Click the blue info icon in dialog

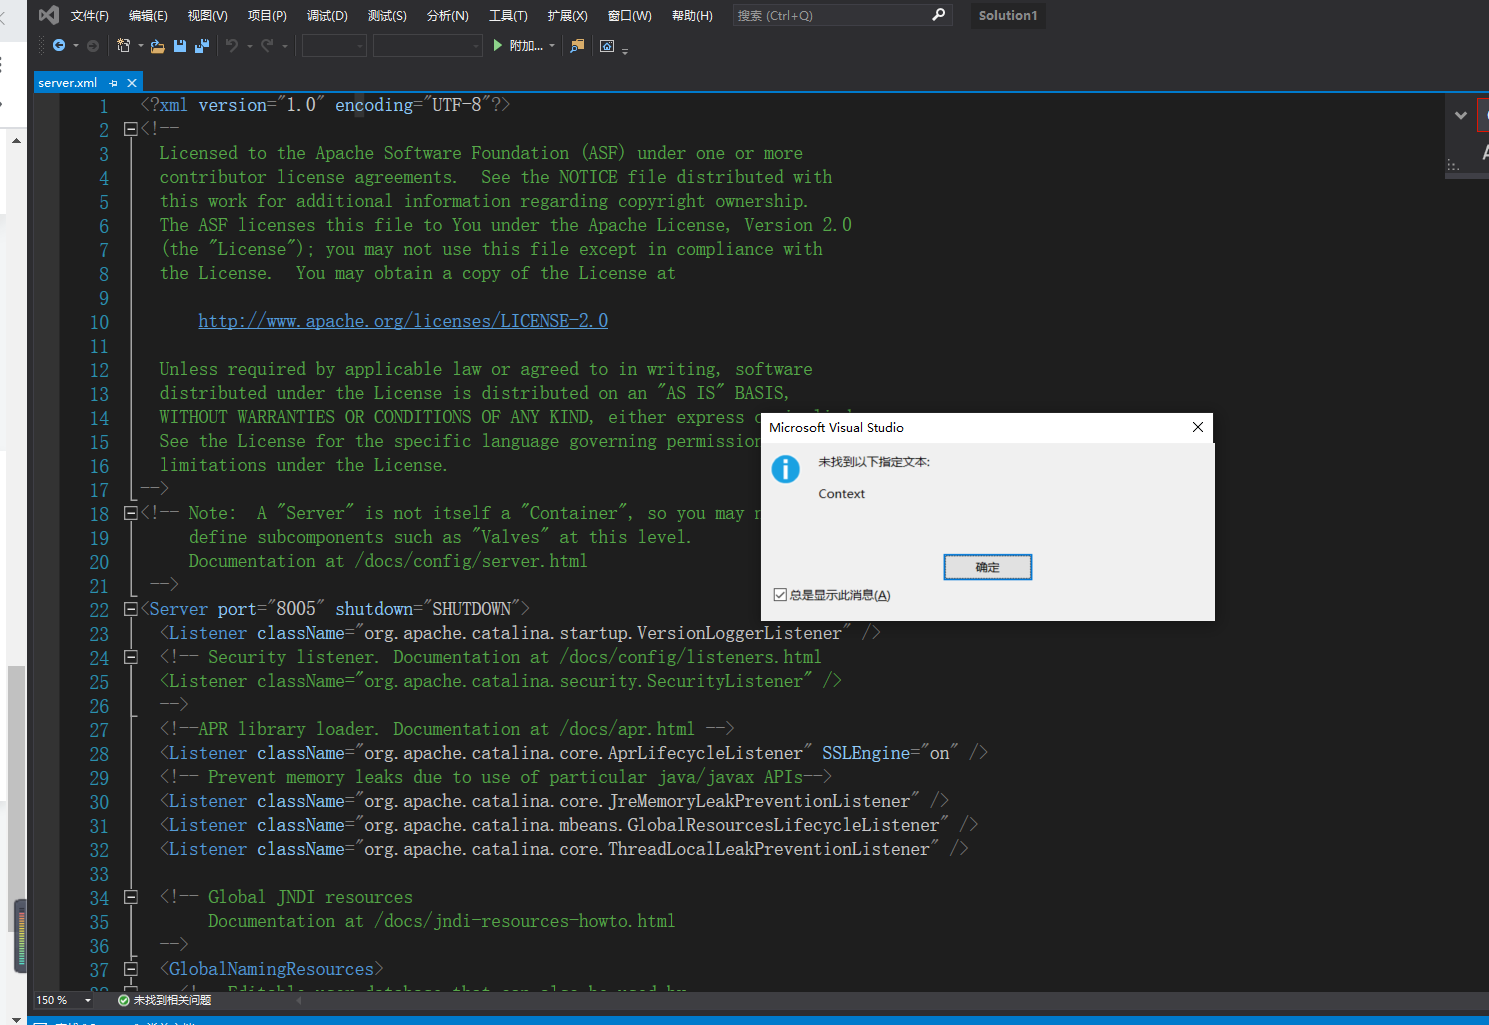tap(785, 469)
